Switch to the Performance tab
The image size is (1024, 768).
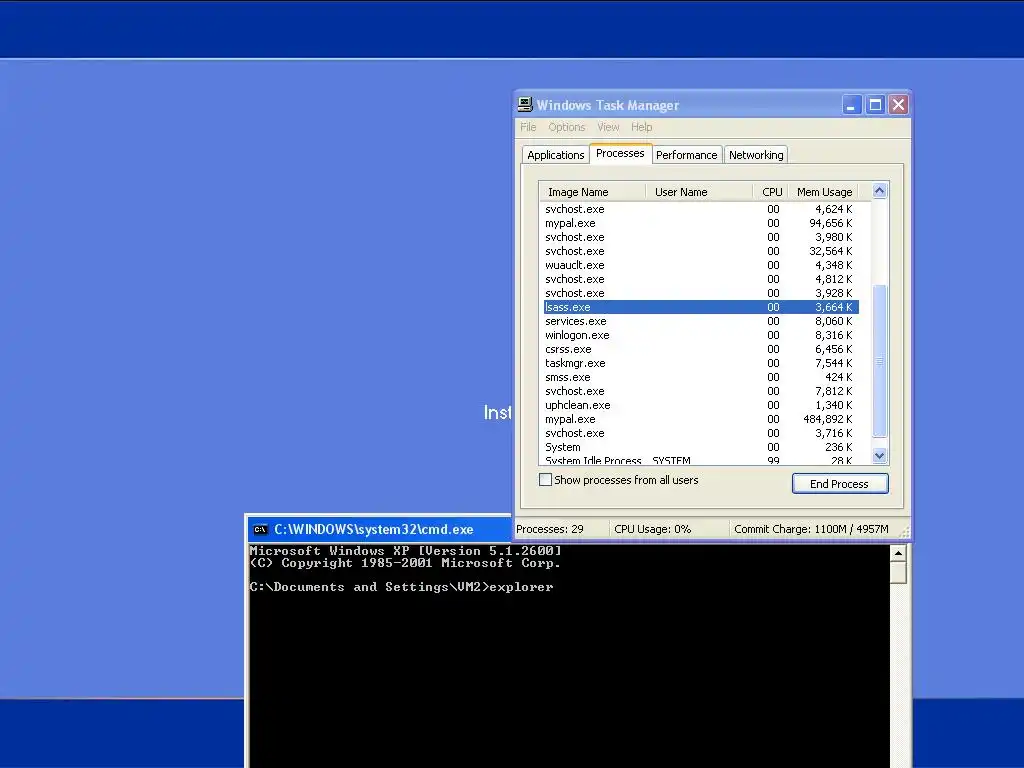(686, 155)
